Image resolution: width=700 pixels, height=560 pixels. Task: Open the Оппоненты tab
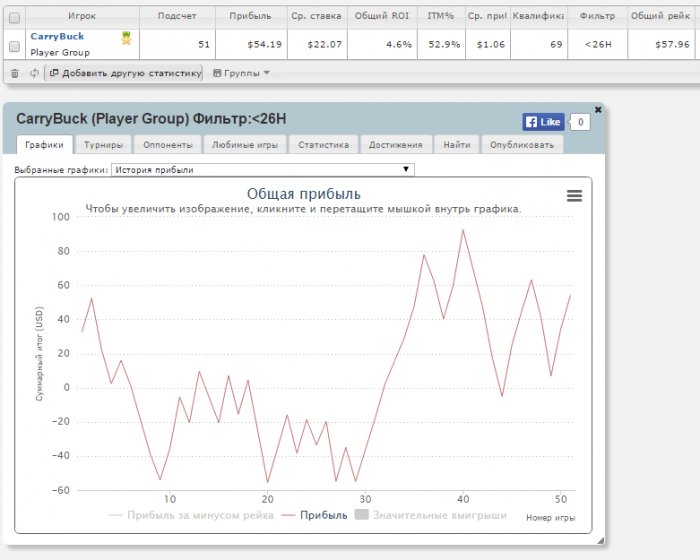(x=167, y=145)
